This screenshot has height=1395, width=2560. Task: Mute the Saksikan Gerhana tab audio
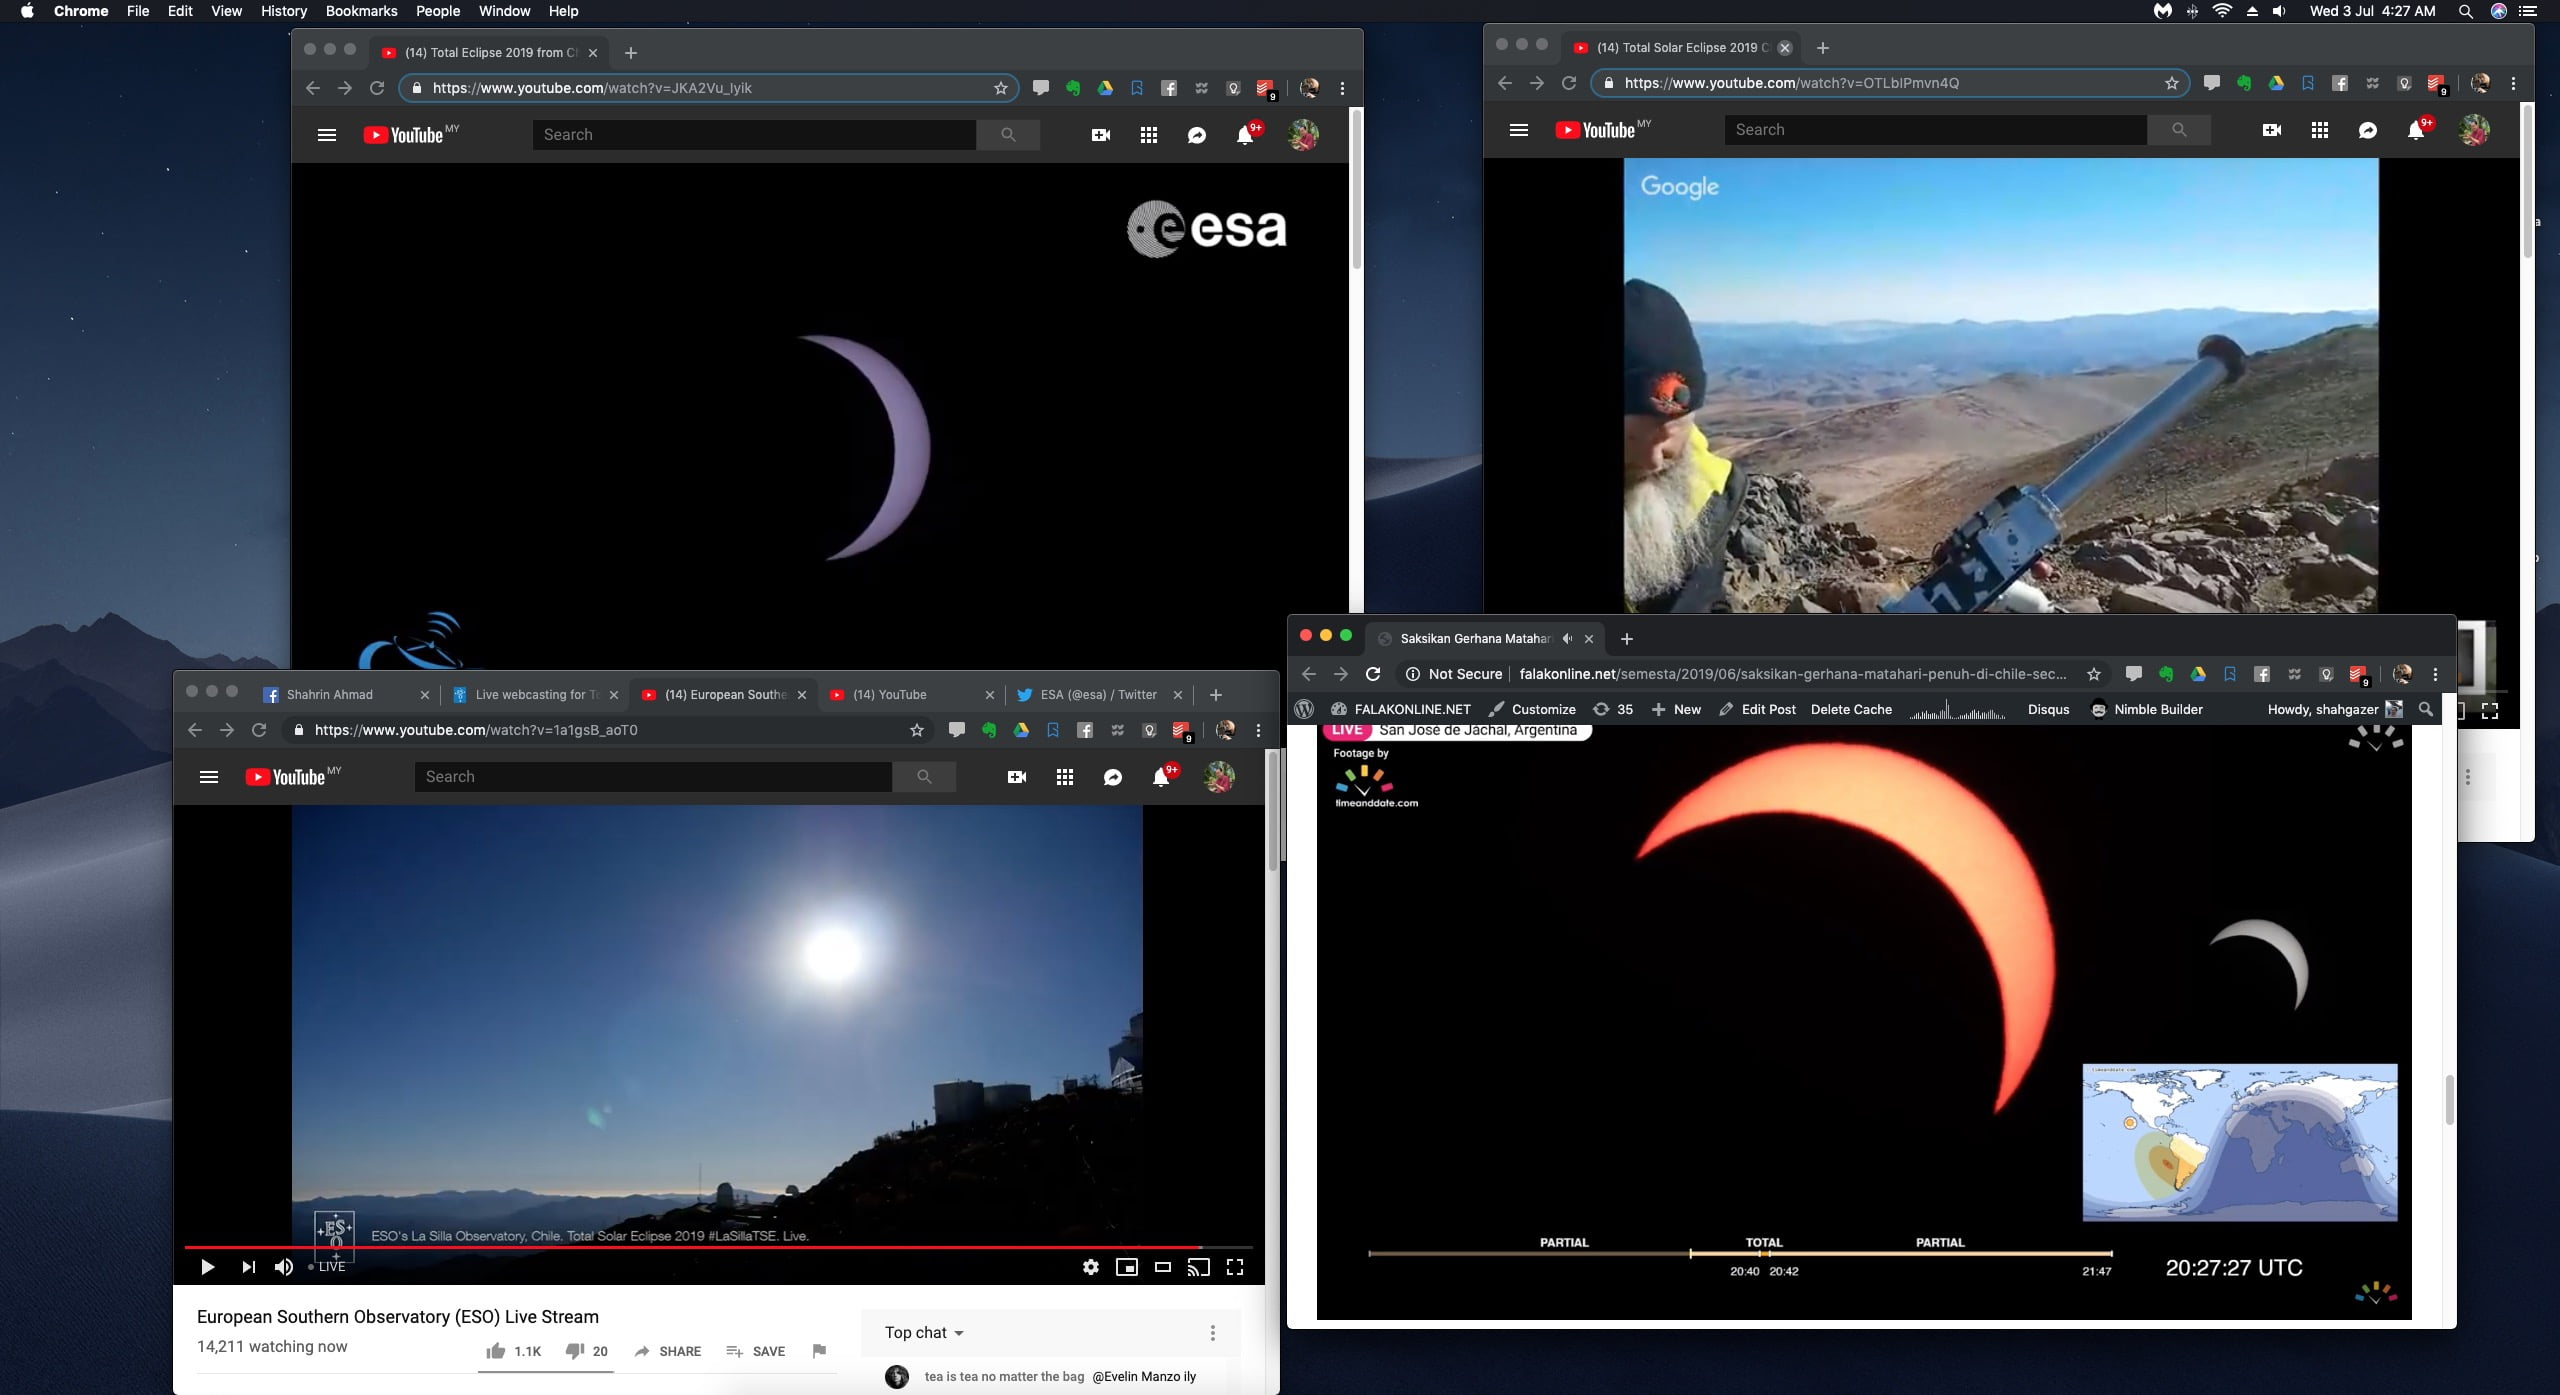tap(1568, 638)
